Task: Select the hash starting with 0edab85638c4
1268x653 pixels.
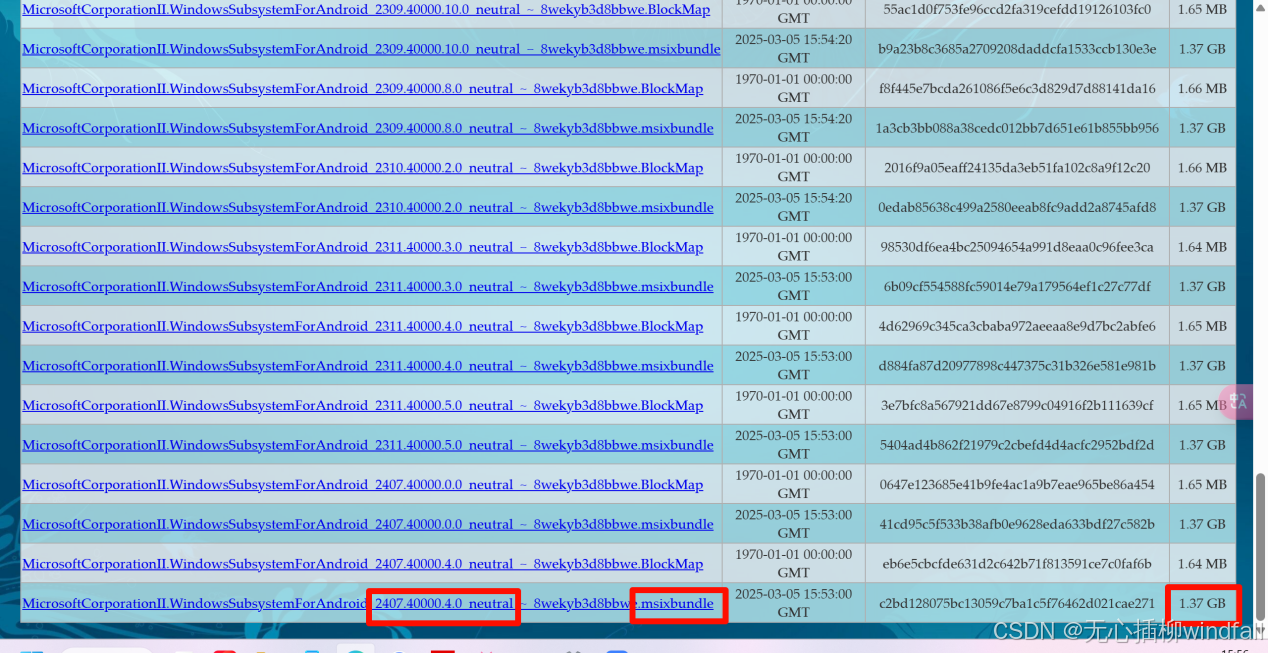Action: (1017, 207)
